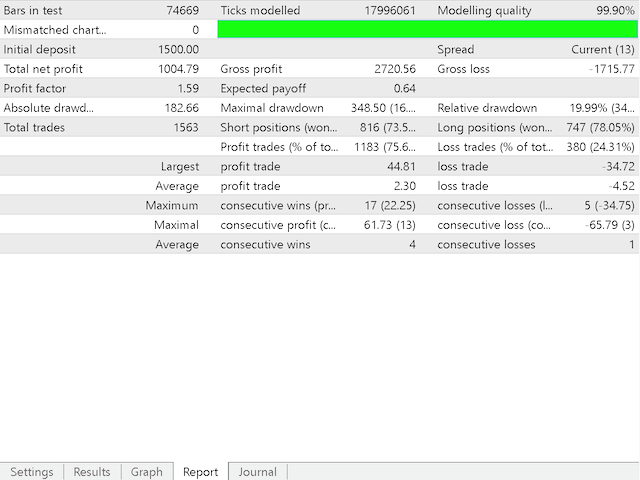Click consecutive losses value 5 (-34.75)
The width and height of the screenshot is (640, 480).
pos(609,205)
